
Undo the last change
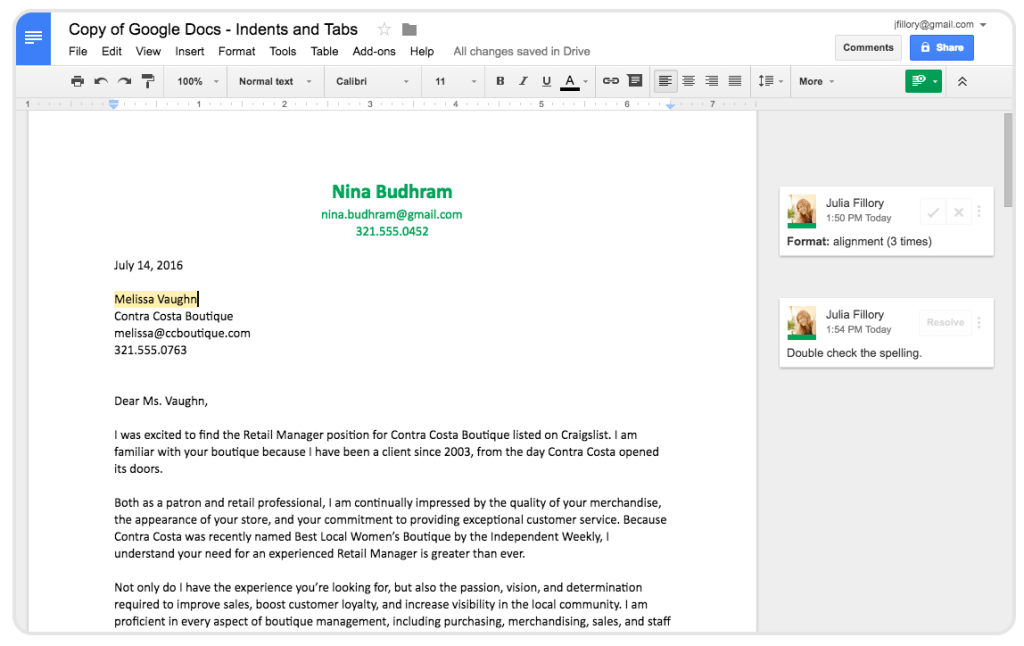[99, 81]
